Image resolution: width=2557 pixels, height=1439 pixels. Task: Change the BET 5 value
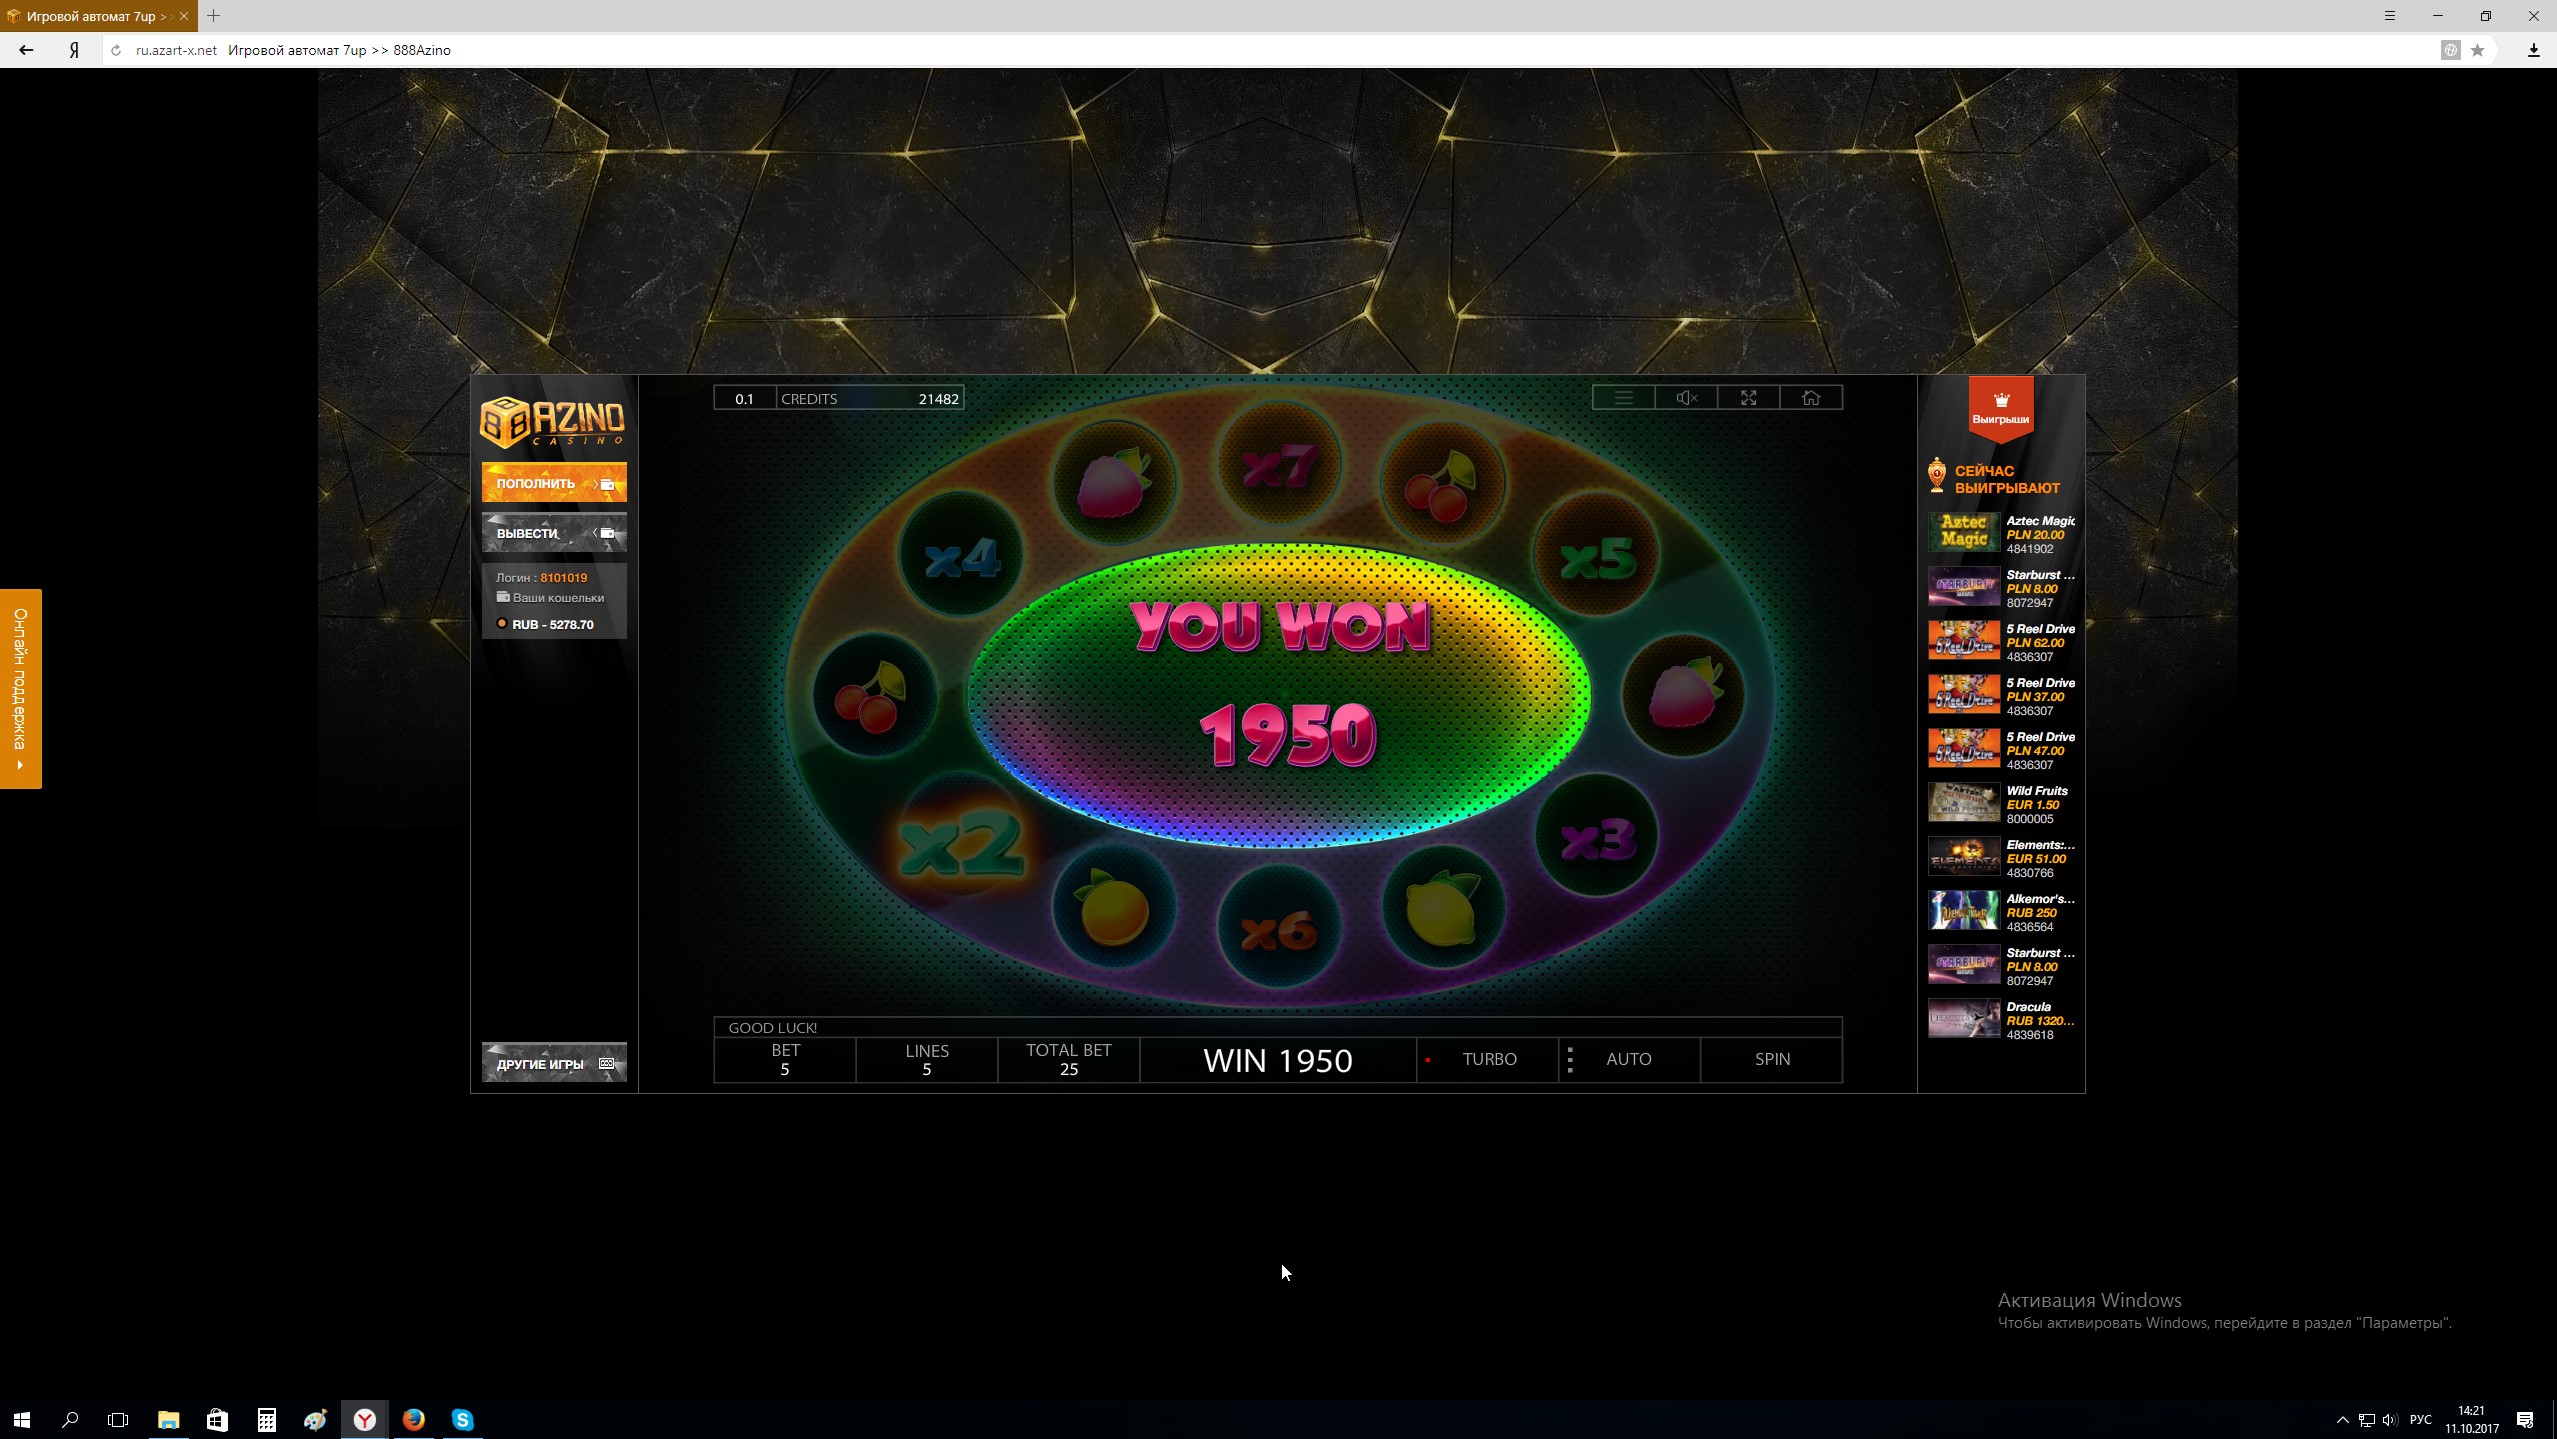point(785,1060)
